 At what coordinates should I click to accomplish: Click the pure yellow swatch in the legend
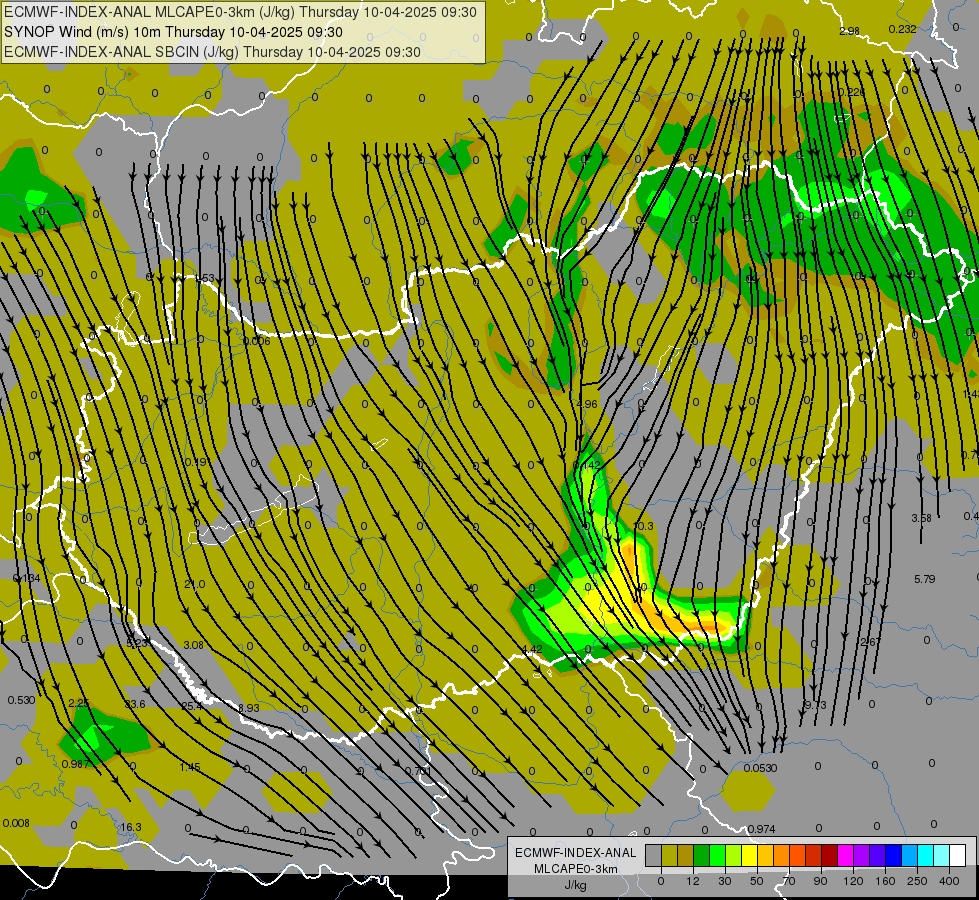pos(749,856)
